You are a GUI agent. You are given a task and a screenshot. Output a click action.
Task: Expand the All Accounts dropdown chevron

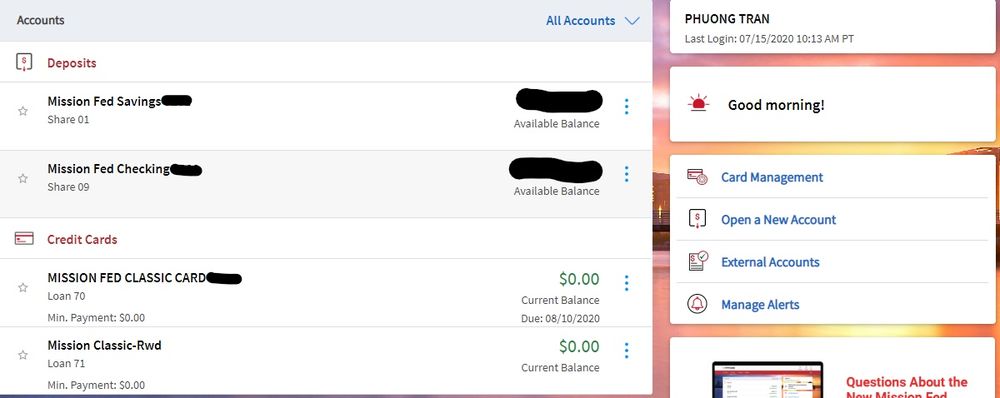tap(632, 21)
